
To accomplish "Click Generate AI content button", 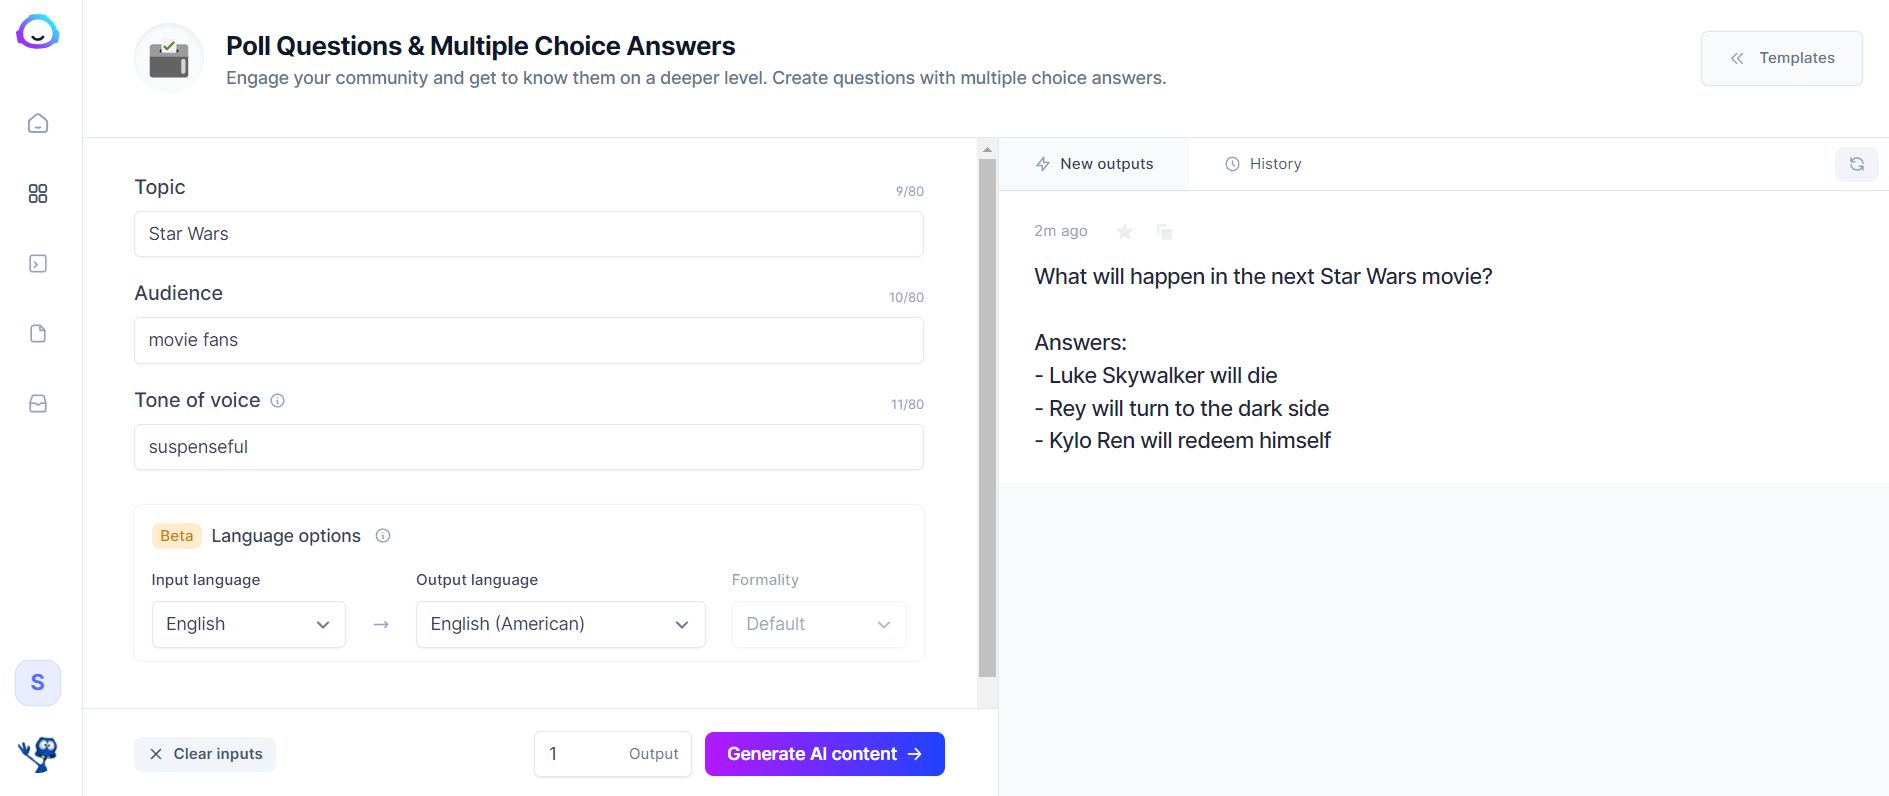I will 824,754.
